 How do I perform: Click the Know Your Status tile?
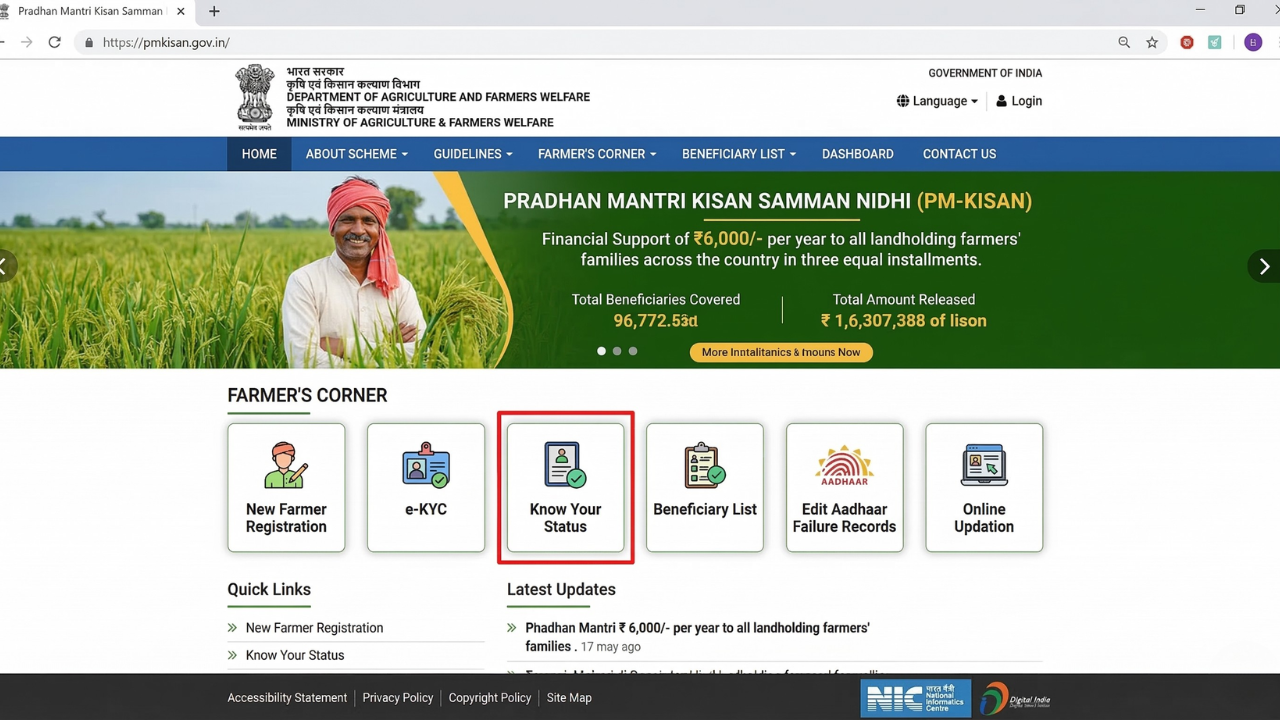point(565,487)
